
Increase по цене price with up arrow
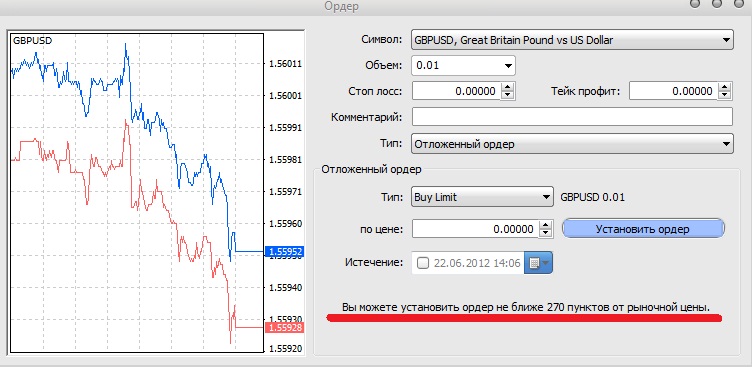tap(546, 225)
